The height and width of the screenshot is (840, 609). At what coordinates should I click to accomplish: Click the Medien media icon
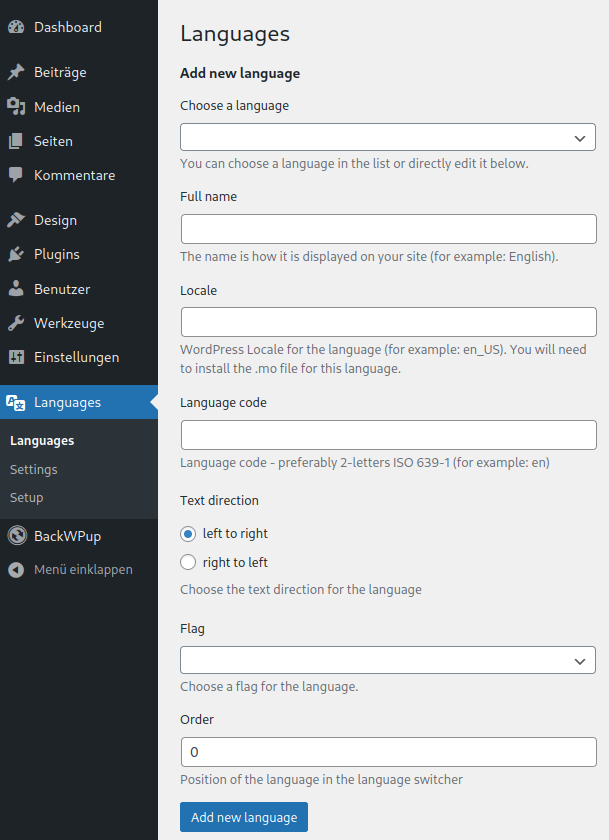(x=16, y=107)
